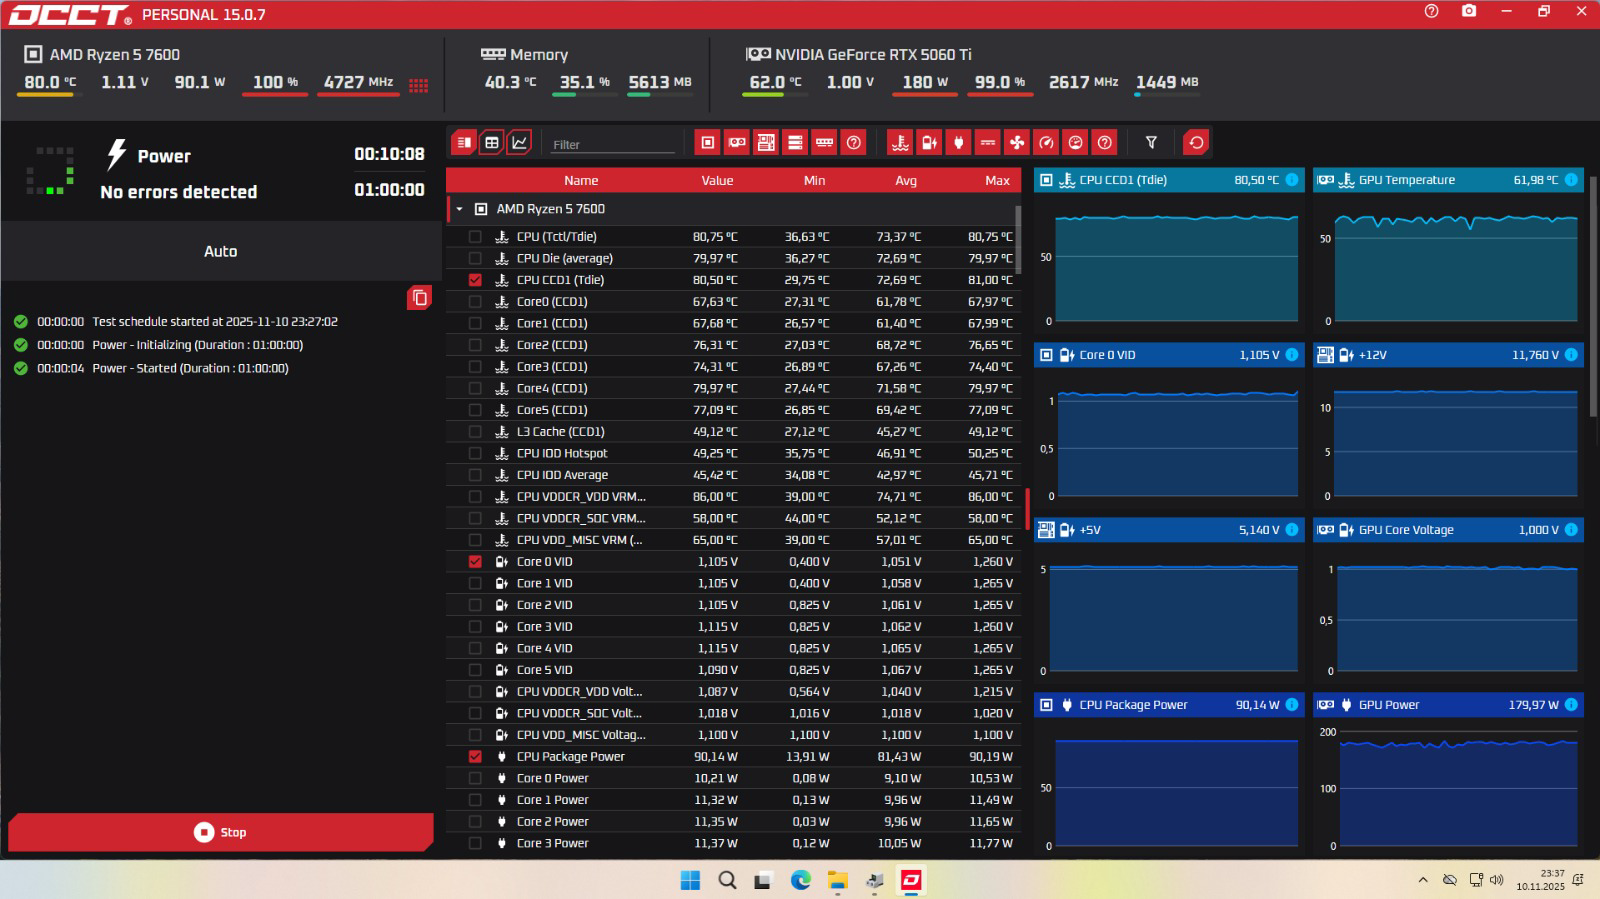1600x899 pixels.
Task: Enable the Core0 (CCD1) checkbox
Action: point(475,302)
